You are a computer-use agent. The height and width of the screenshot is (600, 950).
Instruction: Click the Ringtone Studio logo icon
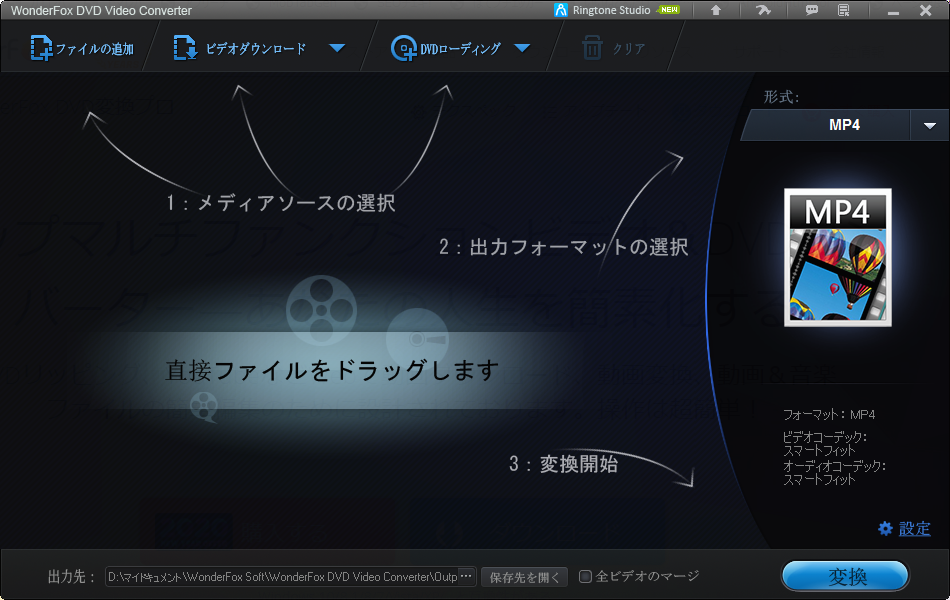click(x=561, y=10)
